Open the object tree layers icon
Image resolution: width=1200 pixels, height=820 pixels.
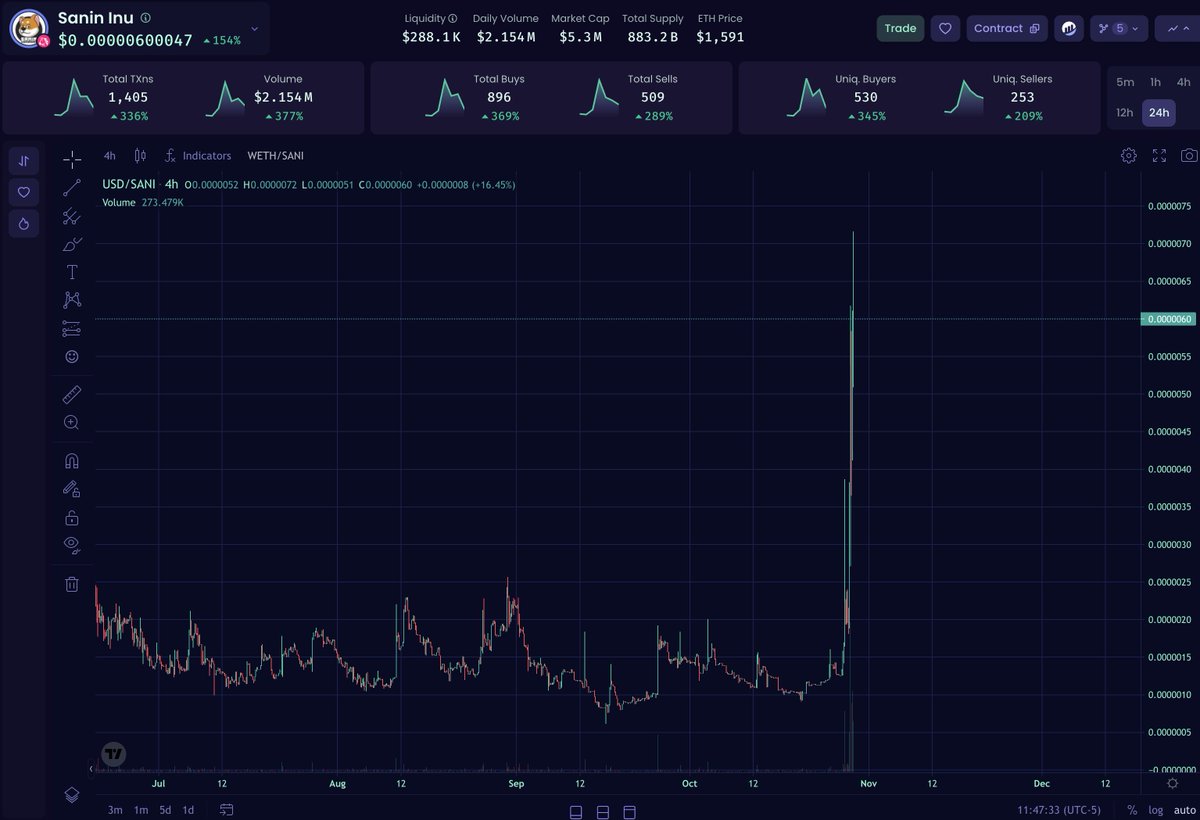coord(72,795)
